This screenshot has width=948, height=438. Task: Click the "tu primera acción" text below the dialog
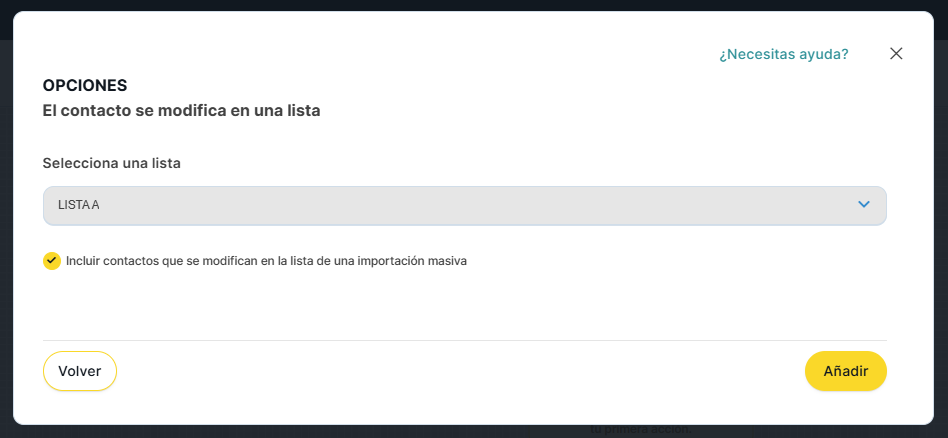click(638, 431)
